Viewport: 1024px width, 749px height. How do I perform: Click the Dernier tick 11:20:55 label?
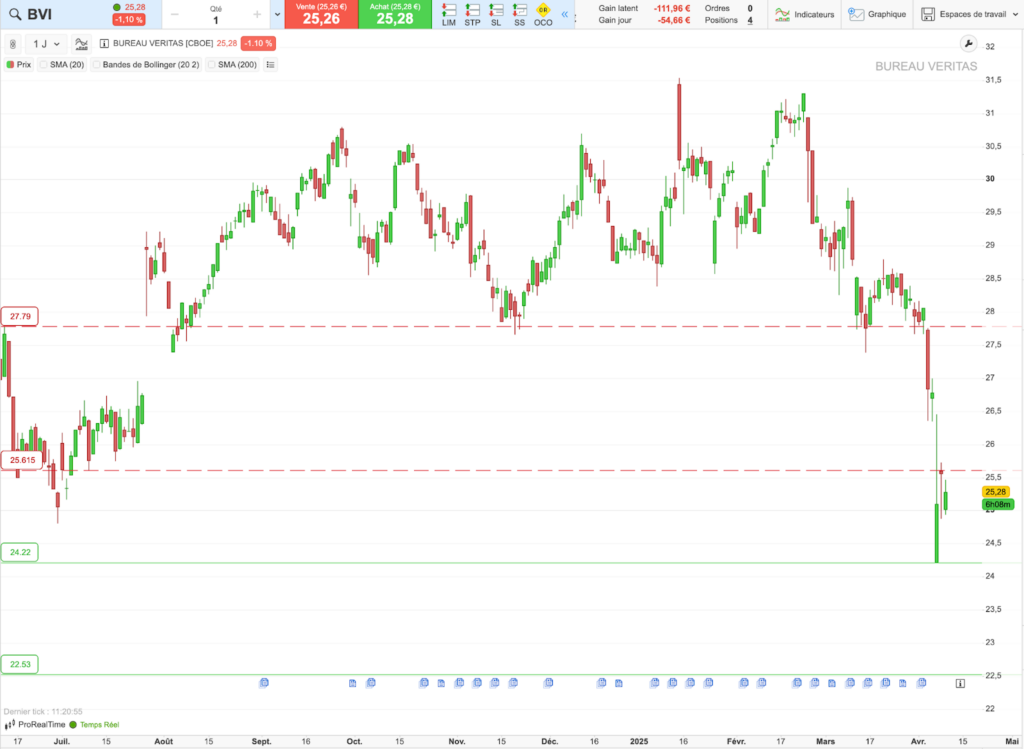click(43, 712)
